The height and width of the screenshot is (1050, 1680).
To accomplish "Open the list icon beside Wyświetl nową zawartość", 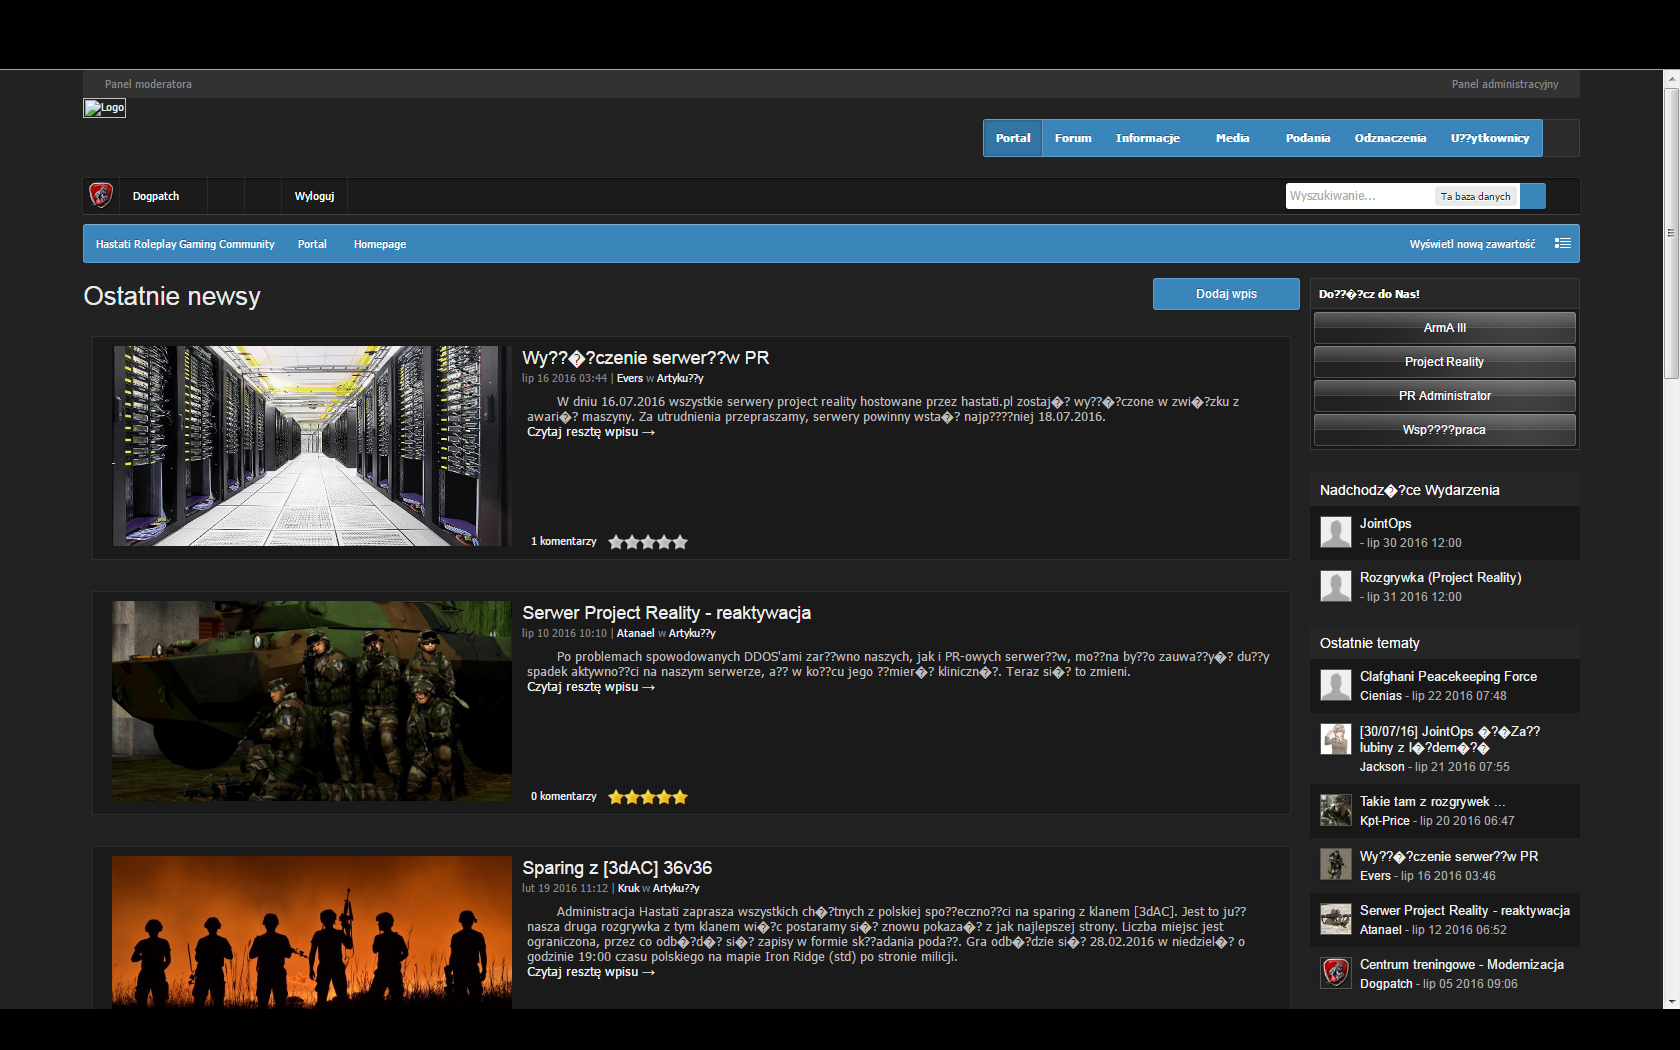I will point(1562,244).
